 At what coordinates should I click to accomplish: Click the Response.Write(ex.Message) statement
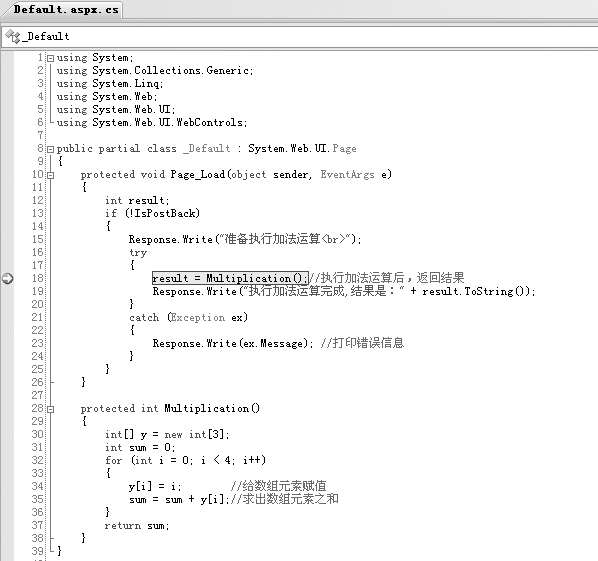[233, 343]
